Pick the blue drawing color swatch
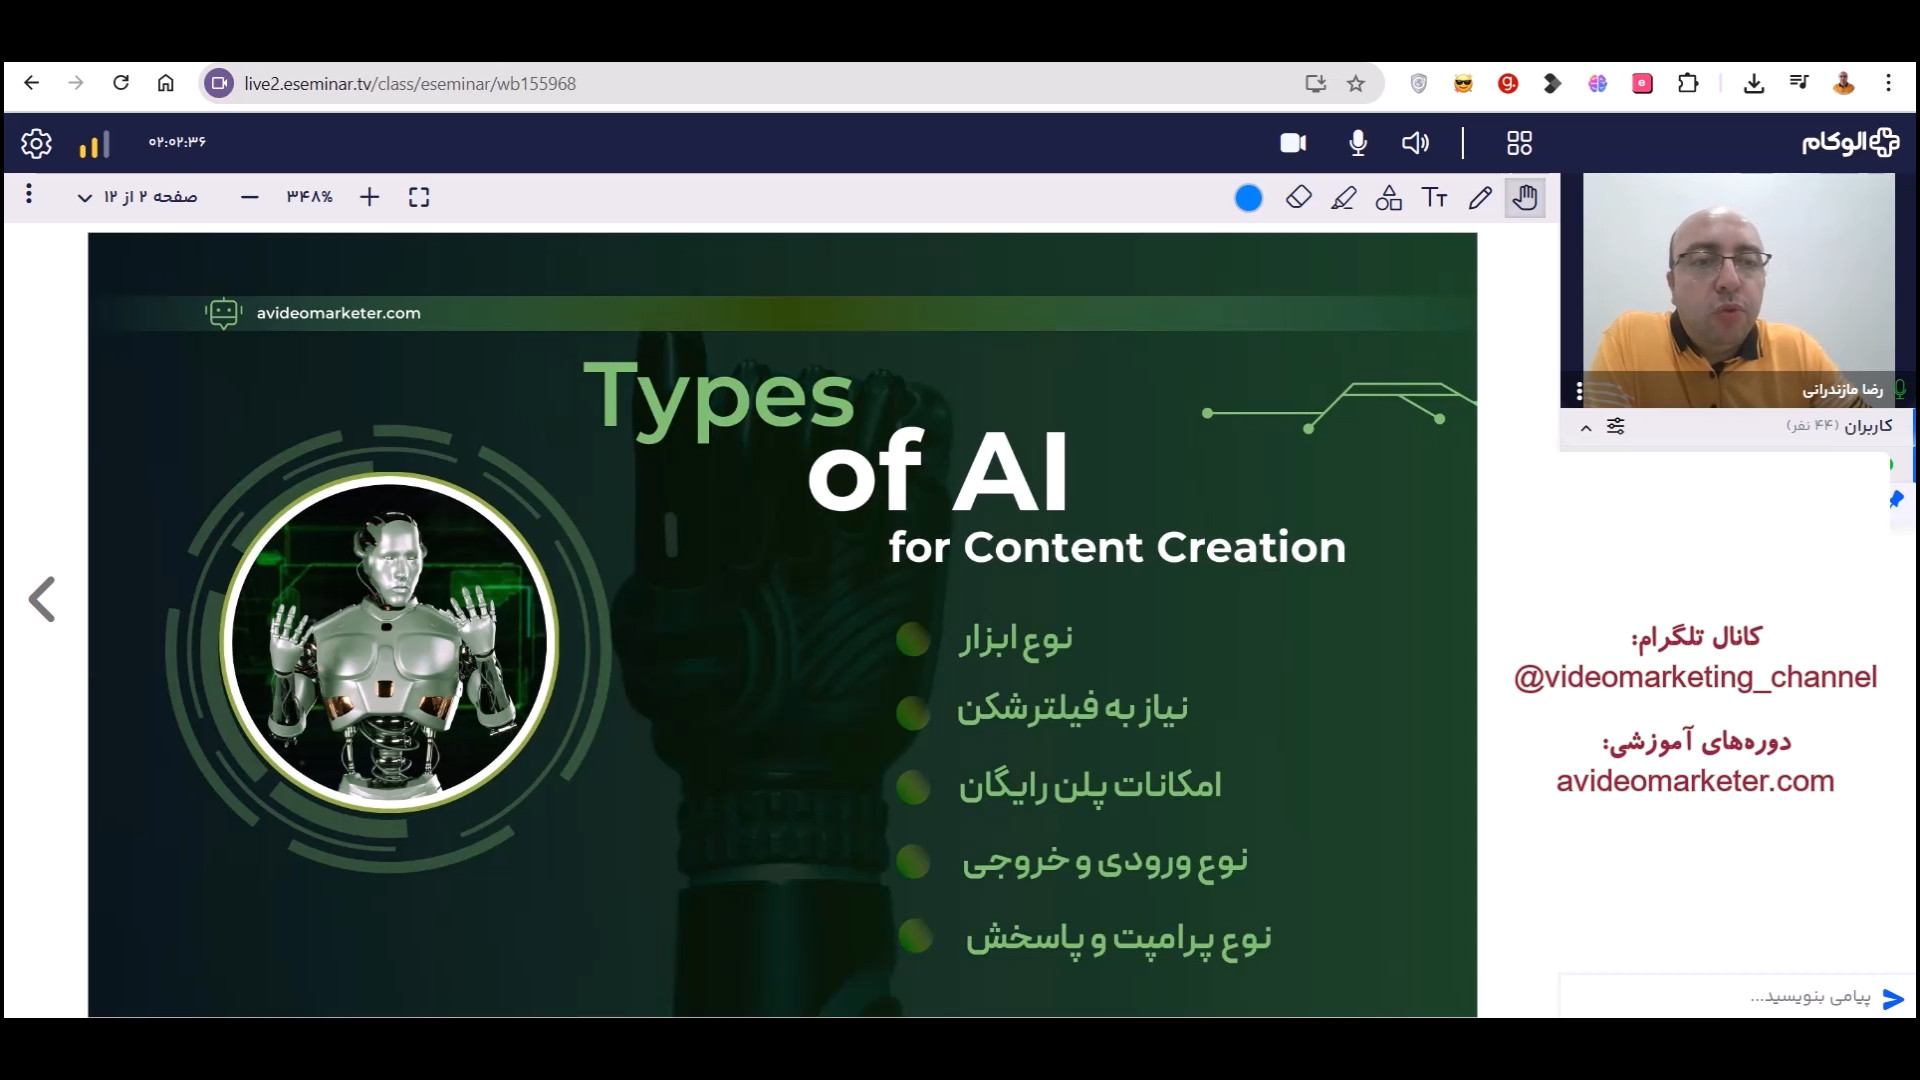This screenshot has height=1080, width=1920. pos(1248,198)
